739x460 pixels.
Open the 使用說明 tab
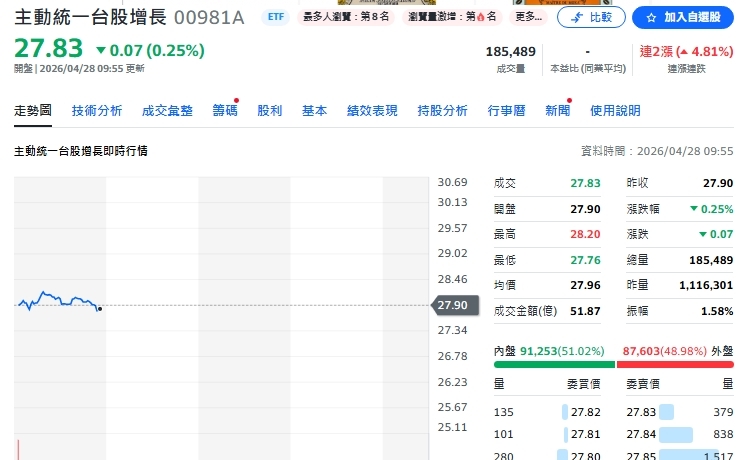(615, 111)
